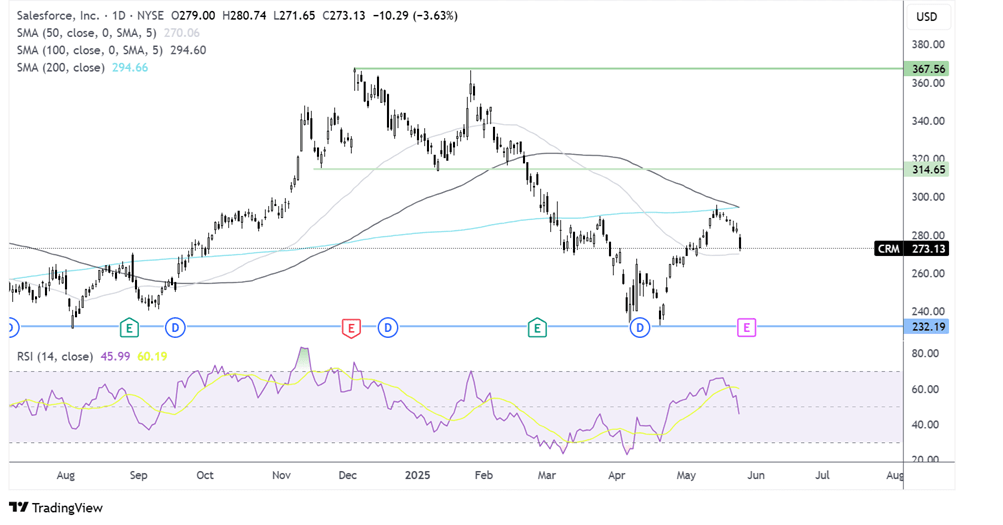Image resolution: width=1003 pixels, height=525 pixels.
Task: Open the green E earnings marker before March
Action: click(x=537, y=328)
